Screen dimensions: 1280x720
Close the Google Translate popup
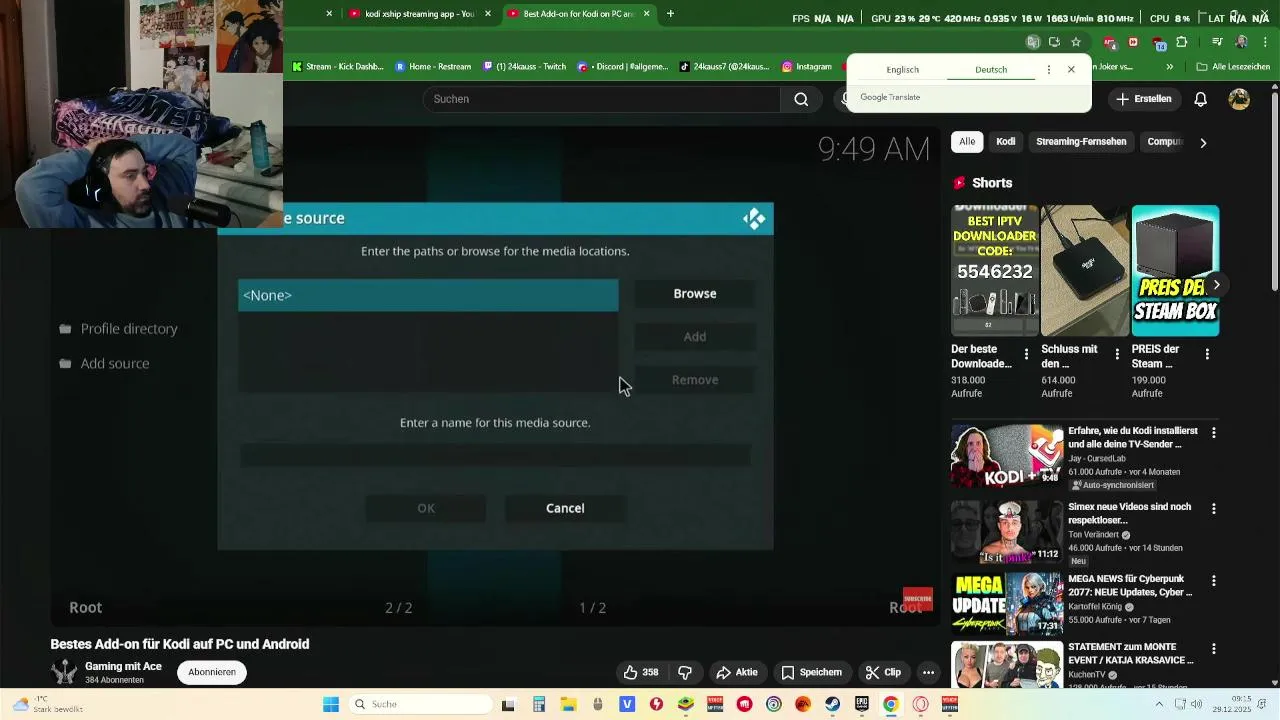point(1071,70)
